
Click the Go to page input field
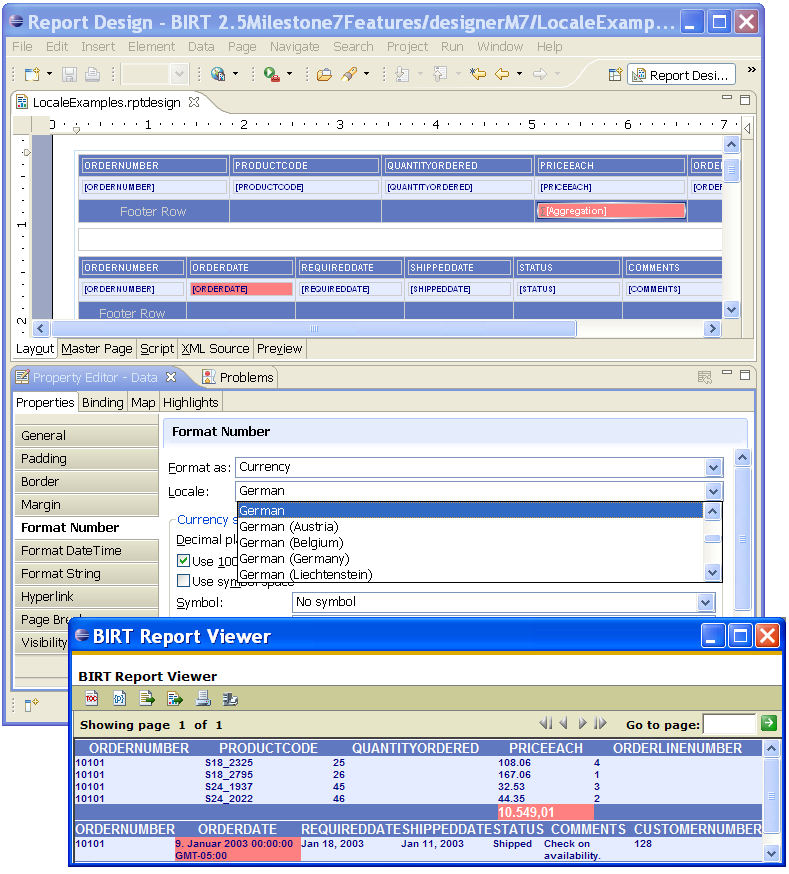pos(729,723)
